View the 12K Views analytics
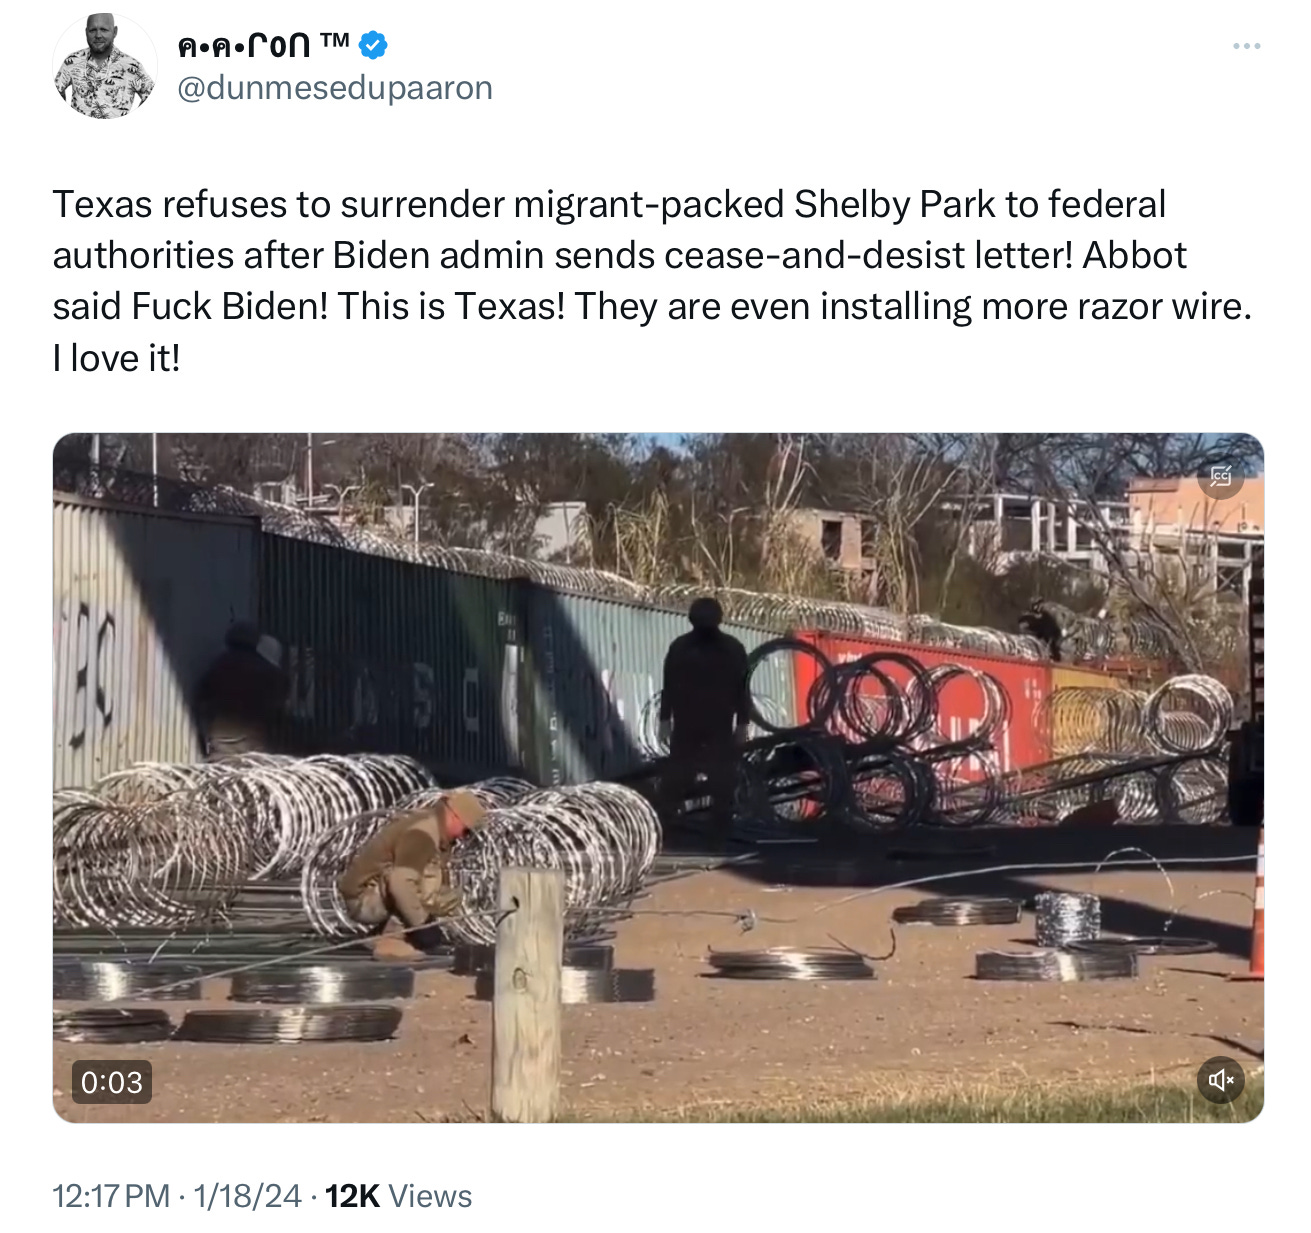The image size is (1311, 1233). (x=398, y=1196)
